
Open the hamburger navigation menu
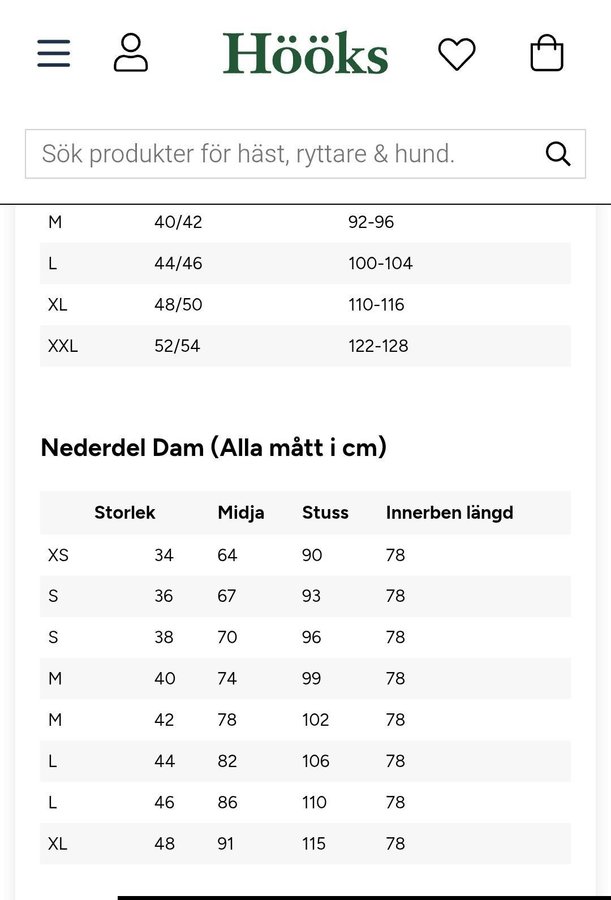click(54, 53)
